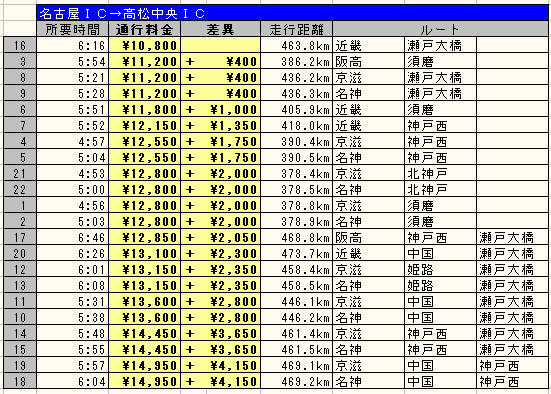Select the toll cell ¥10,800
The image size is (551, 394).
145,45
